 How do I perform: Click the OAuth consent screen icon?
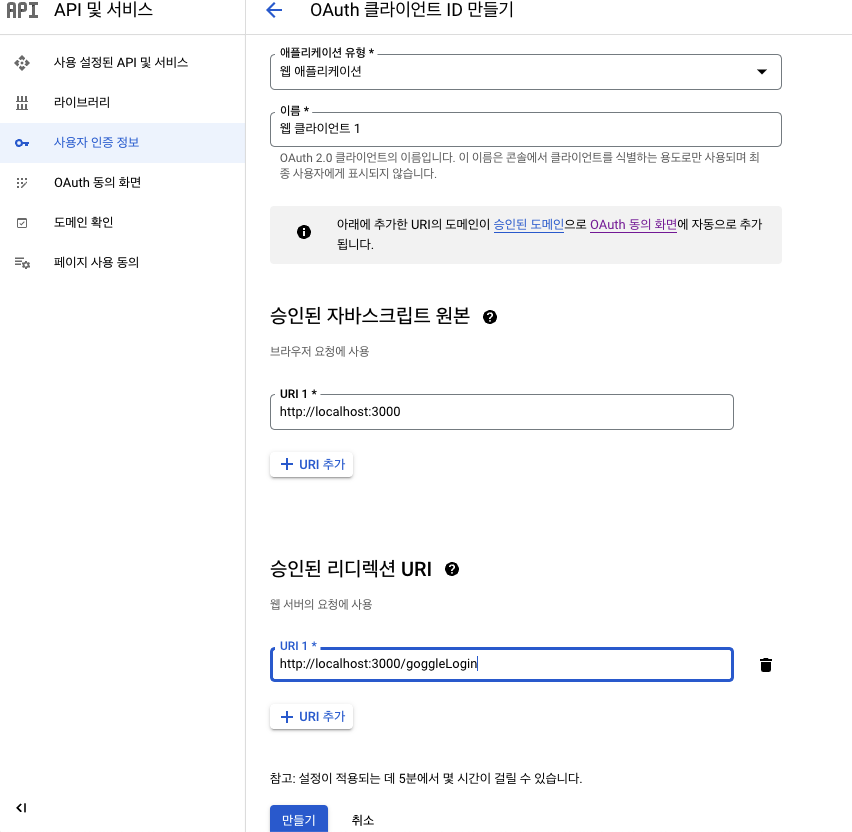[x=22, y=183]
